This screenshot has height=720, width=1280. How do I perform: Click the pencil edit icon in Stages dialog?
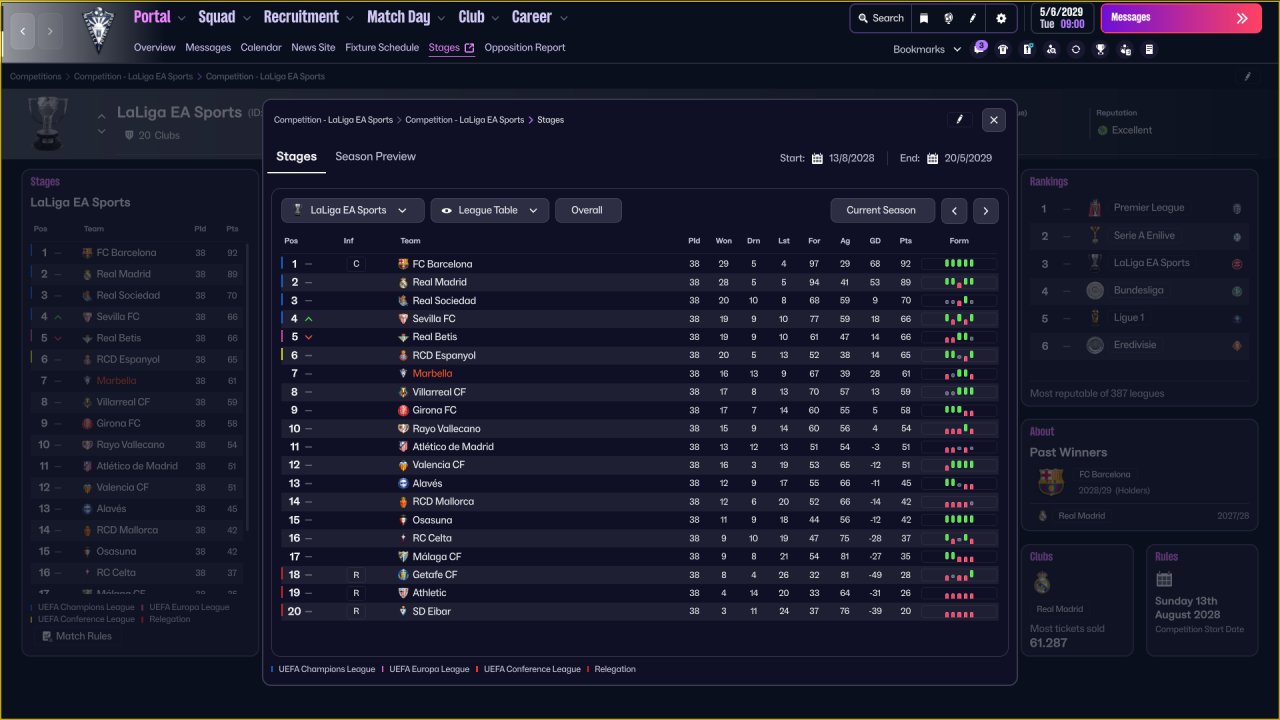point(960,120)
